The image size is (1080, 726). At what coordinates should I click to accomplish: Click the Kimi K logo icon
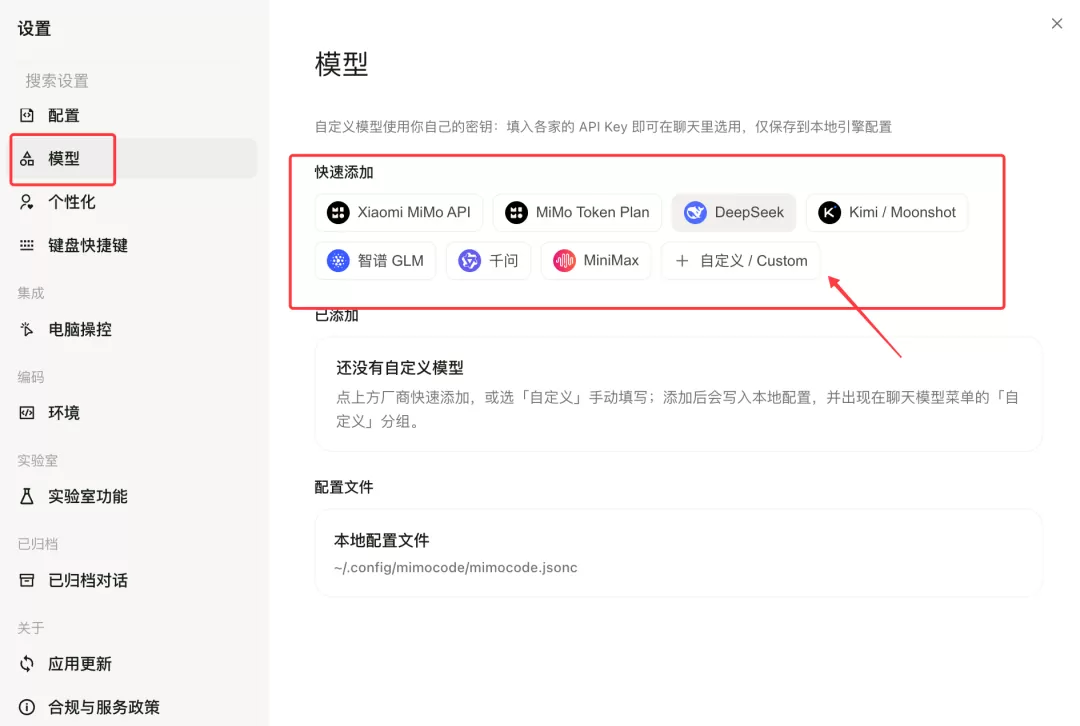(x=829, y=212)
